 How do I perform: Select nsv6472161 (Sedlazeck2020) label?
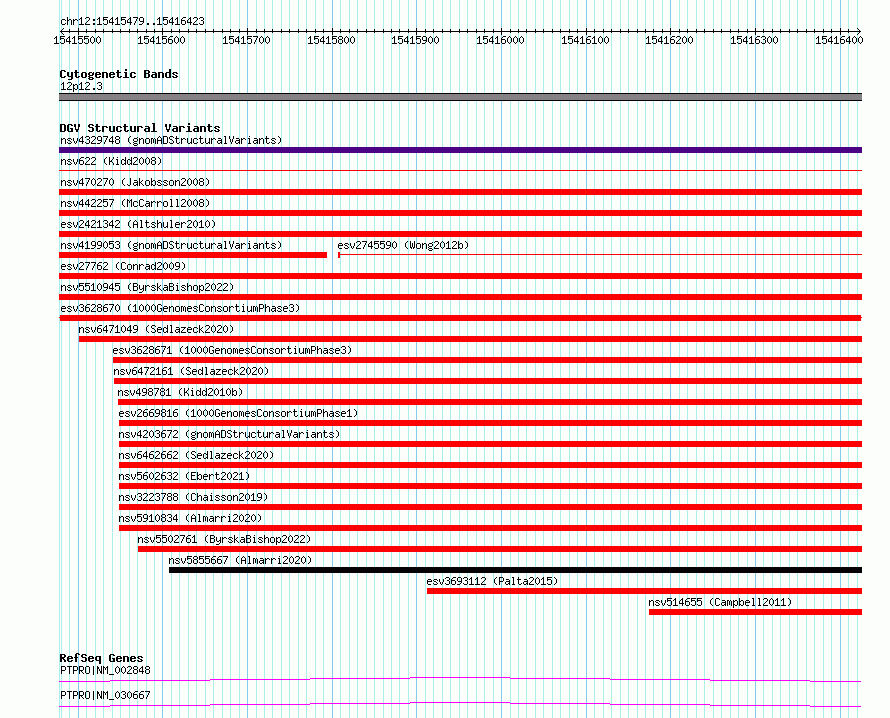point(191,371)
